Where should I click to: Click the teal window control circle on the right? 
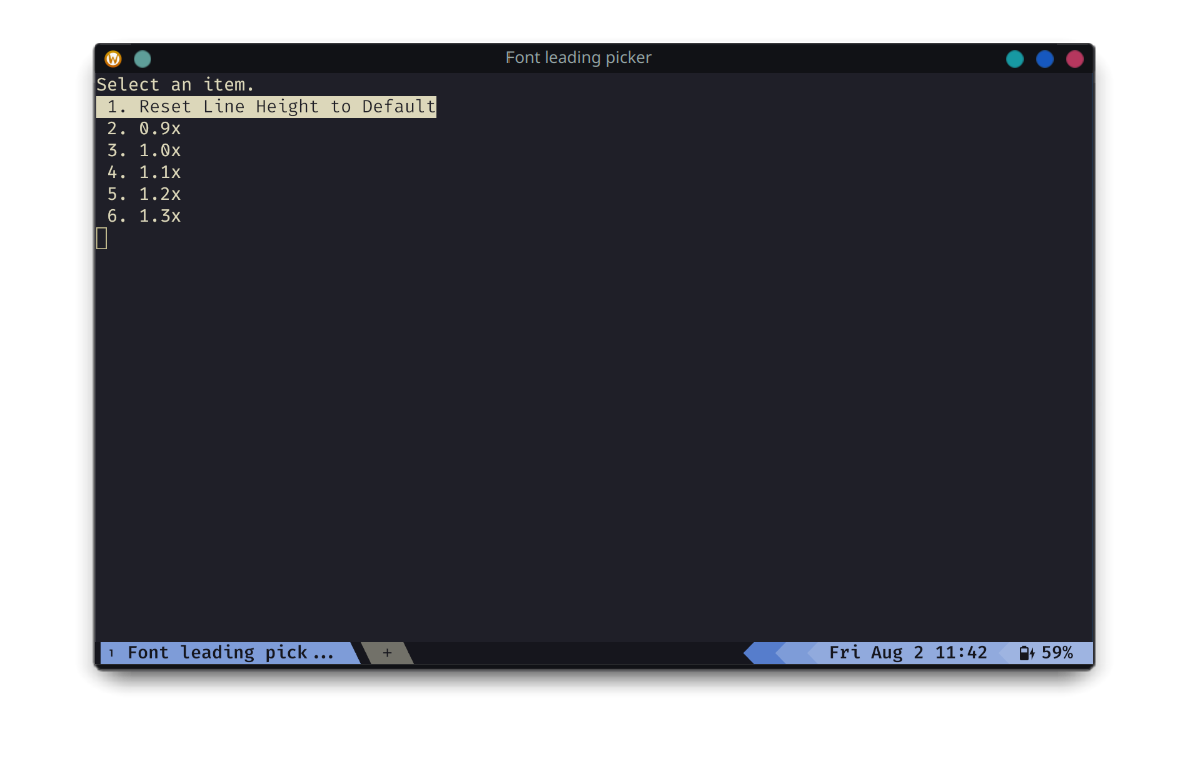point(1015,58)
